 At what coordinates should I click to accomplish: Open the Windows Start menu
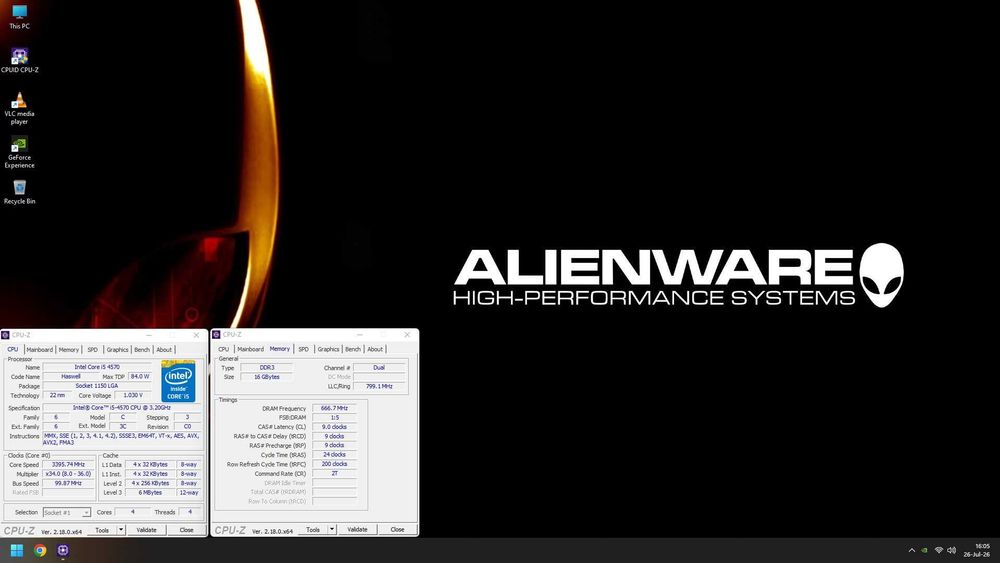click(17, 550)
